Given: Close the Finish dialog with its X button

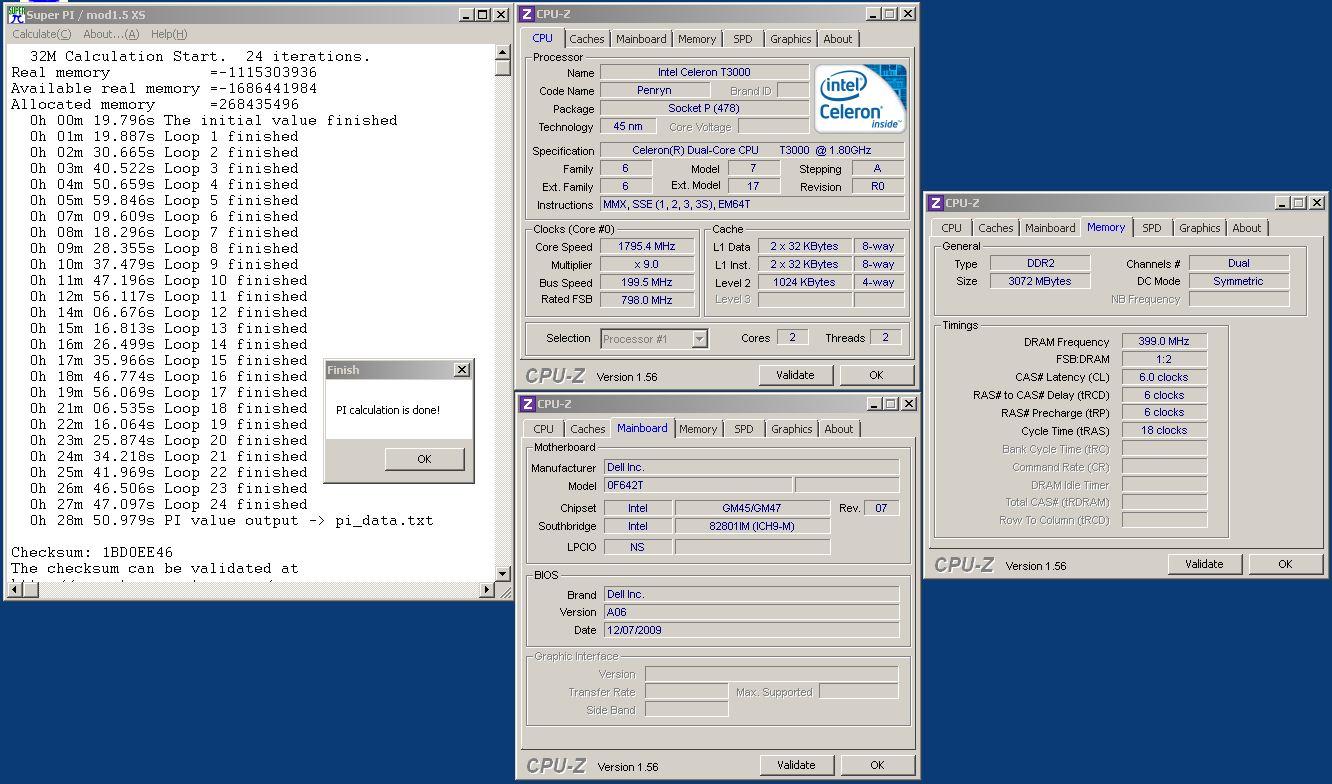Looking at the screenshot, I should coord(461,370).
